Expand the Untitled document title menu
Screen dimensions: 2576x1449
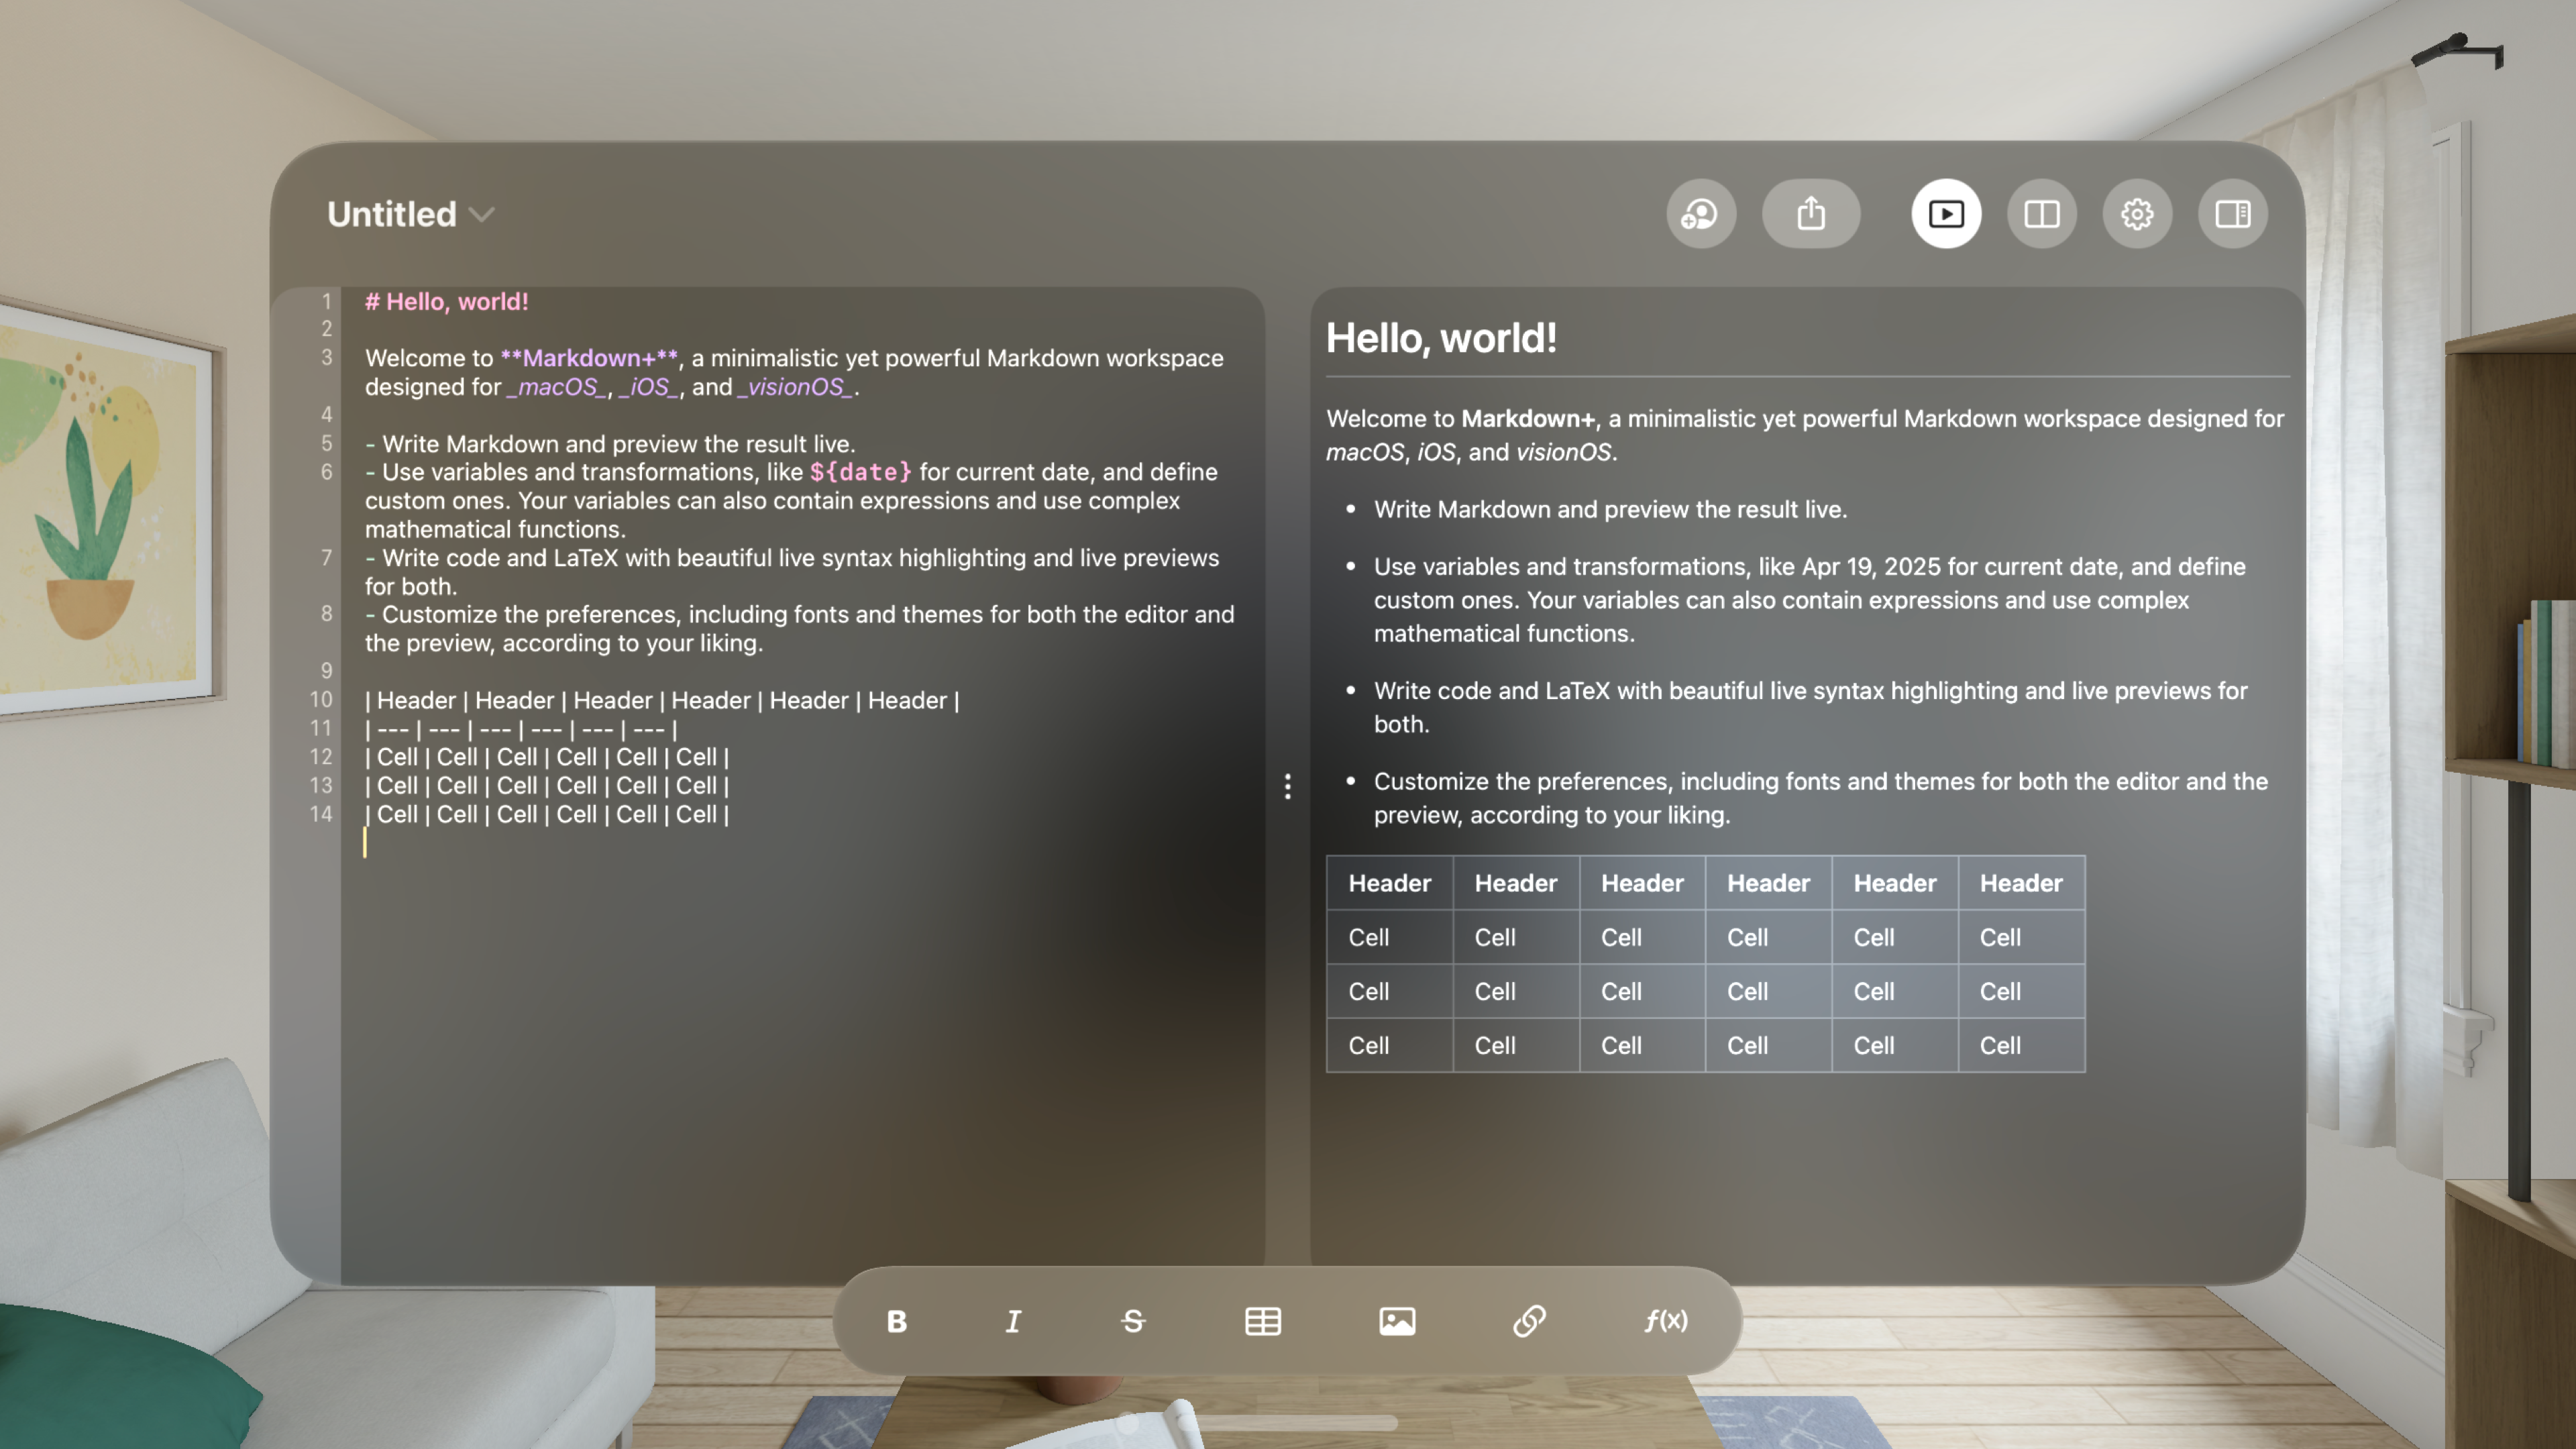pos(410,214)
